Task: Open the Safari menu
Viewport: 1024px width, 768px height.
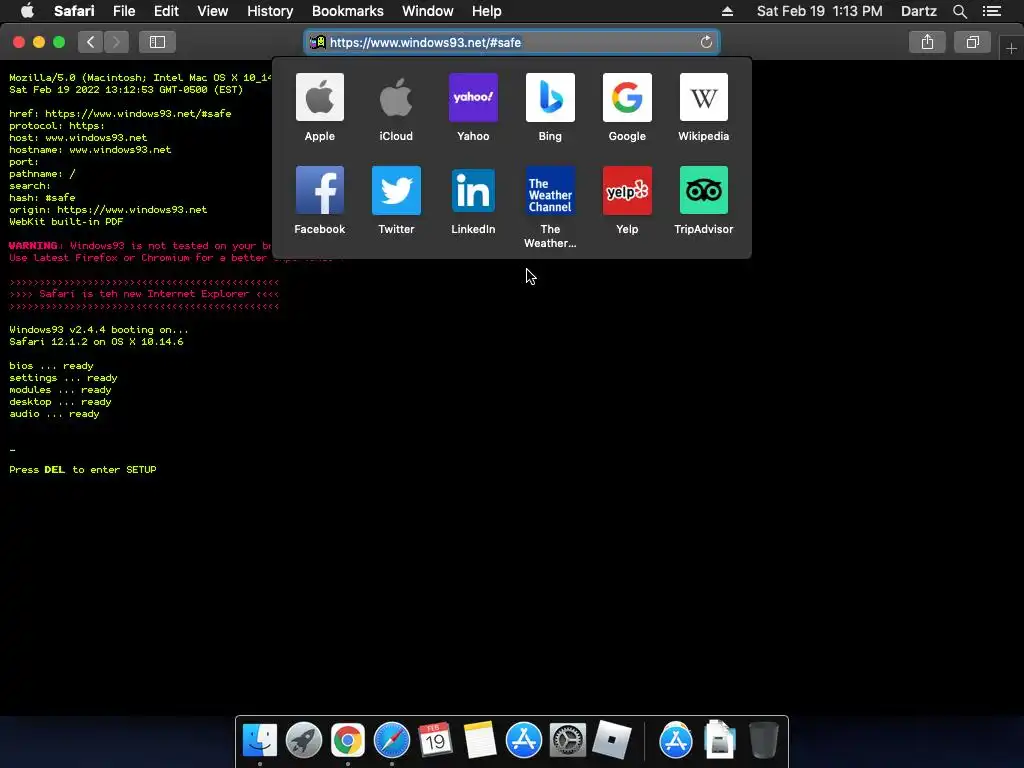Action: [74, 11]
